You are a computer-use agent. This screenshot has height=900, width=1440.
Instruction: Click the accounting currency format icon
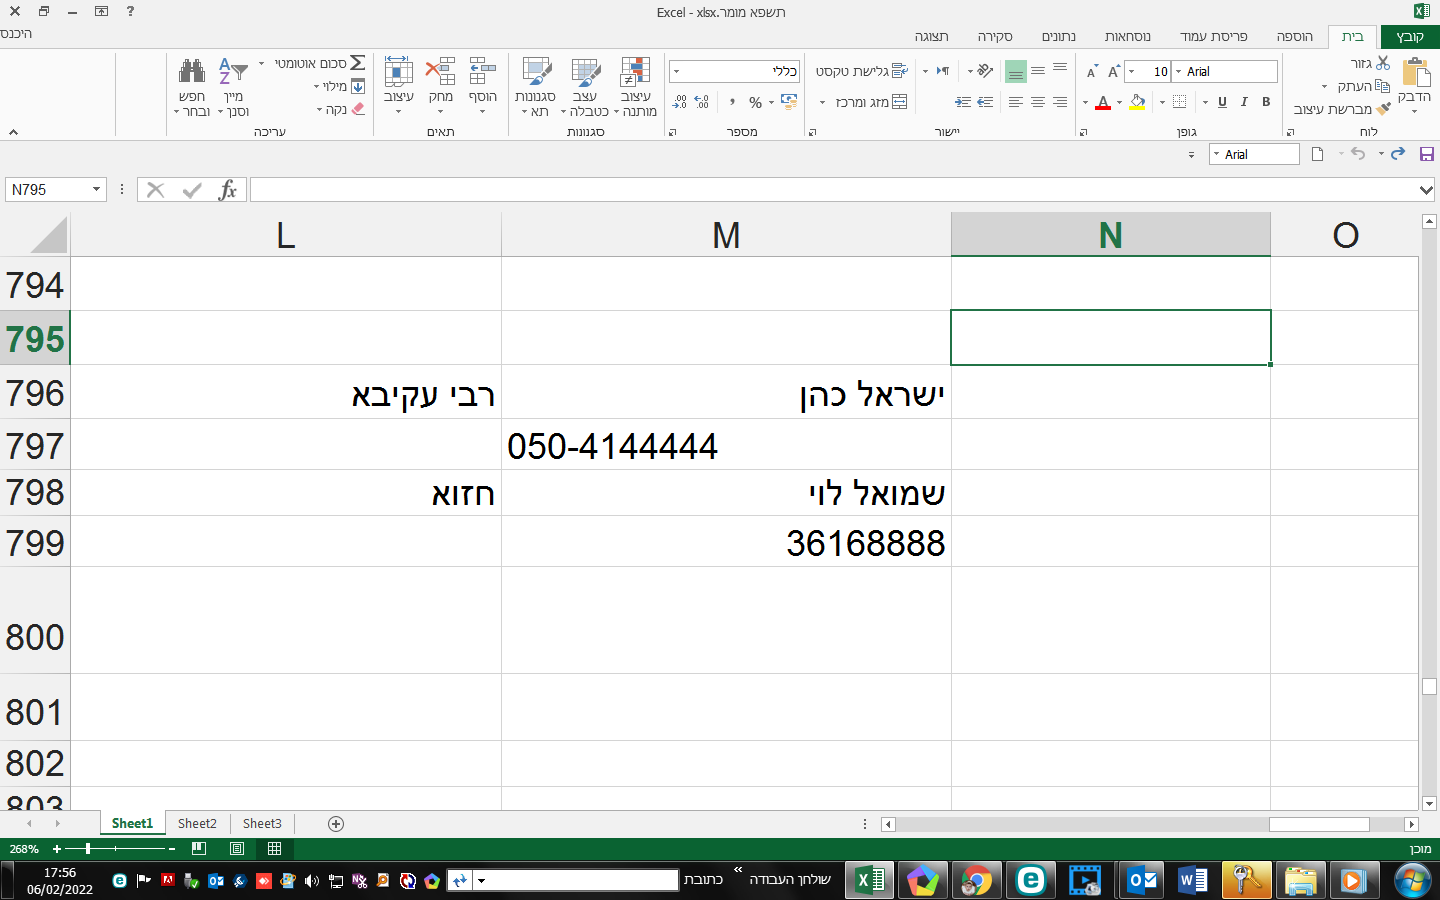point(789,102)
